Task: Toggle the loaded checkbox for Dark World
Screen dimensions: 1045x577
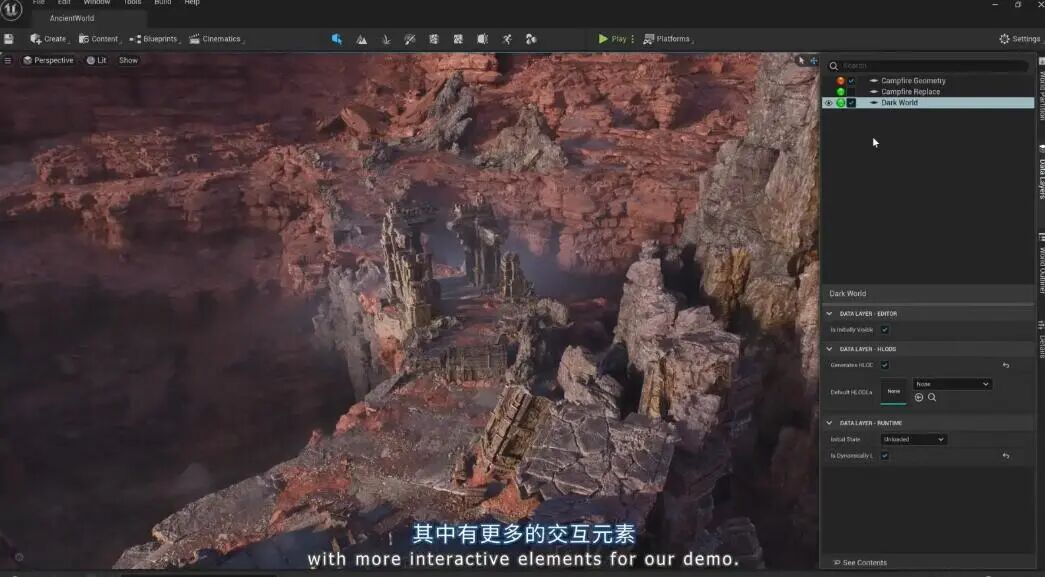Action: [x=851, y=103]
